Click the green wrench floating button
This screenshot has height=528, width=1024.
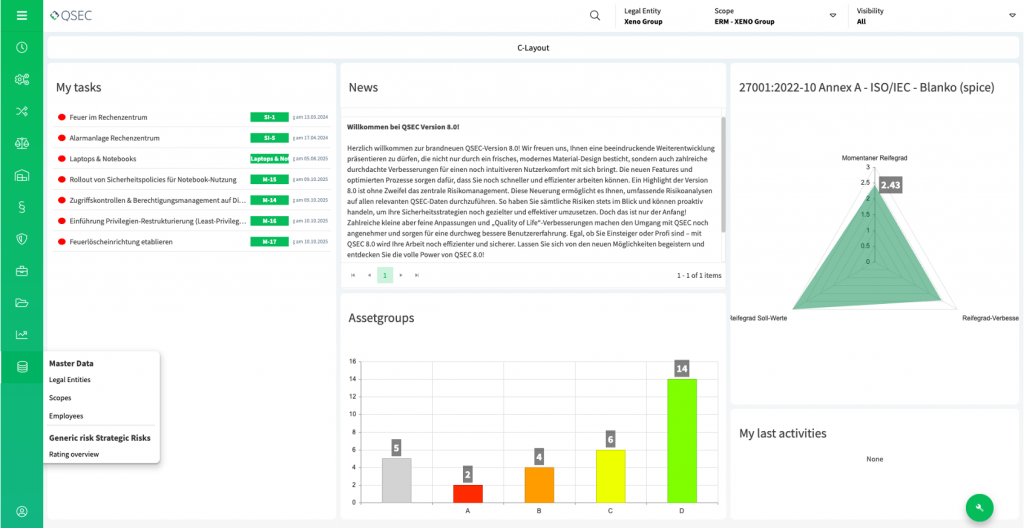(980, 508)
